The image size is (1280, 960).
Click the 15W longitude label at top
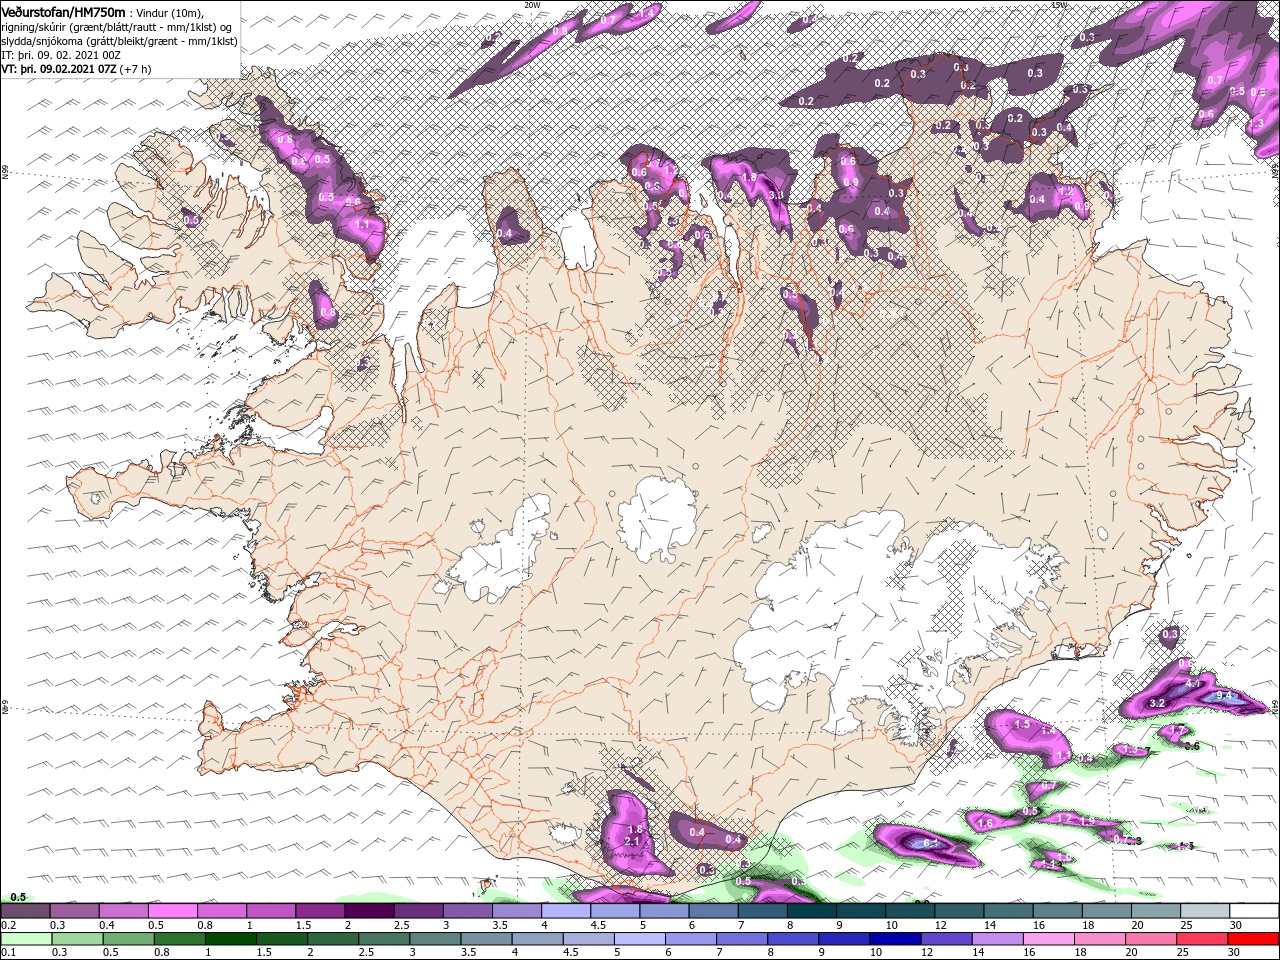pyautogui.click(x=1059, y=5)
